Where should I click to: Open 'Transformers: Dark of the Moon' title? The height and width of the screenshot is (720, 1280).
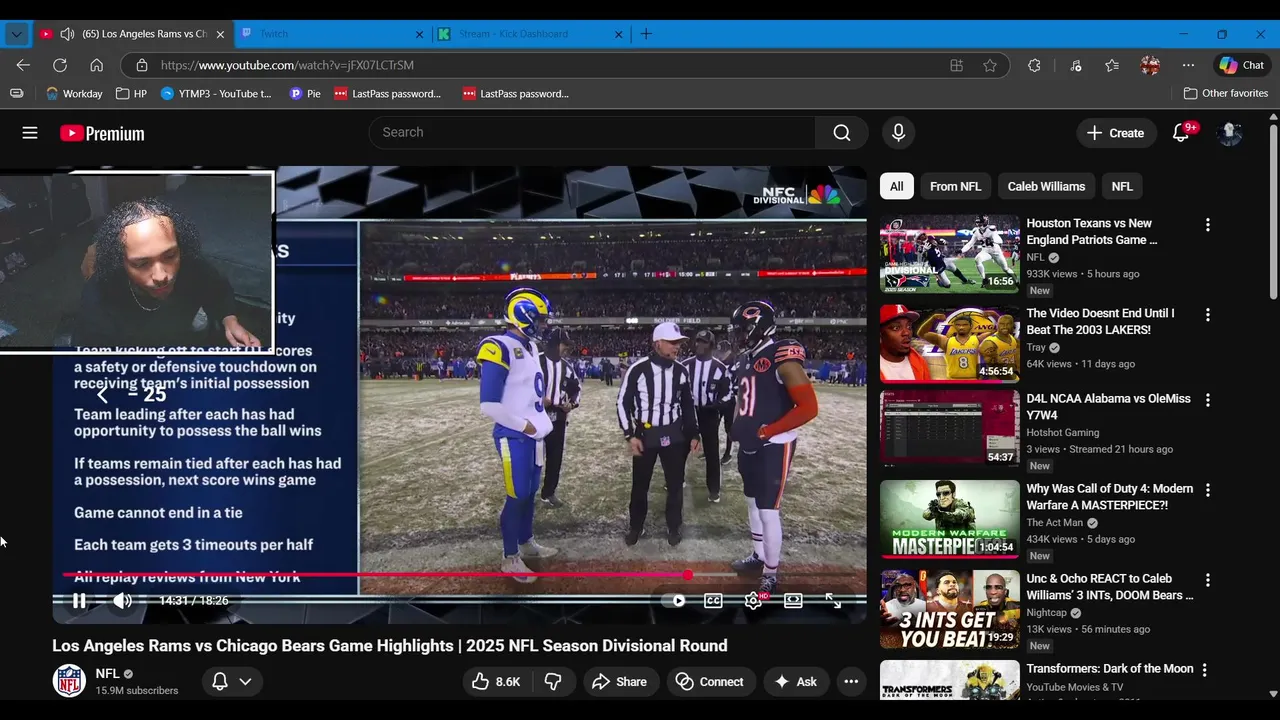click(1110, 668)
